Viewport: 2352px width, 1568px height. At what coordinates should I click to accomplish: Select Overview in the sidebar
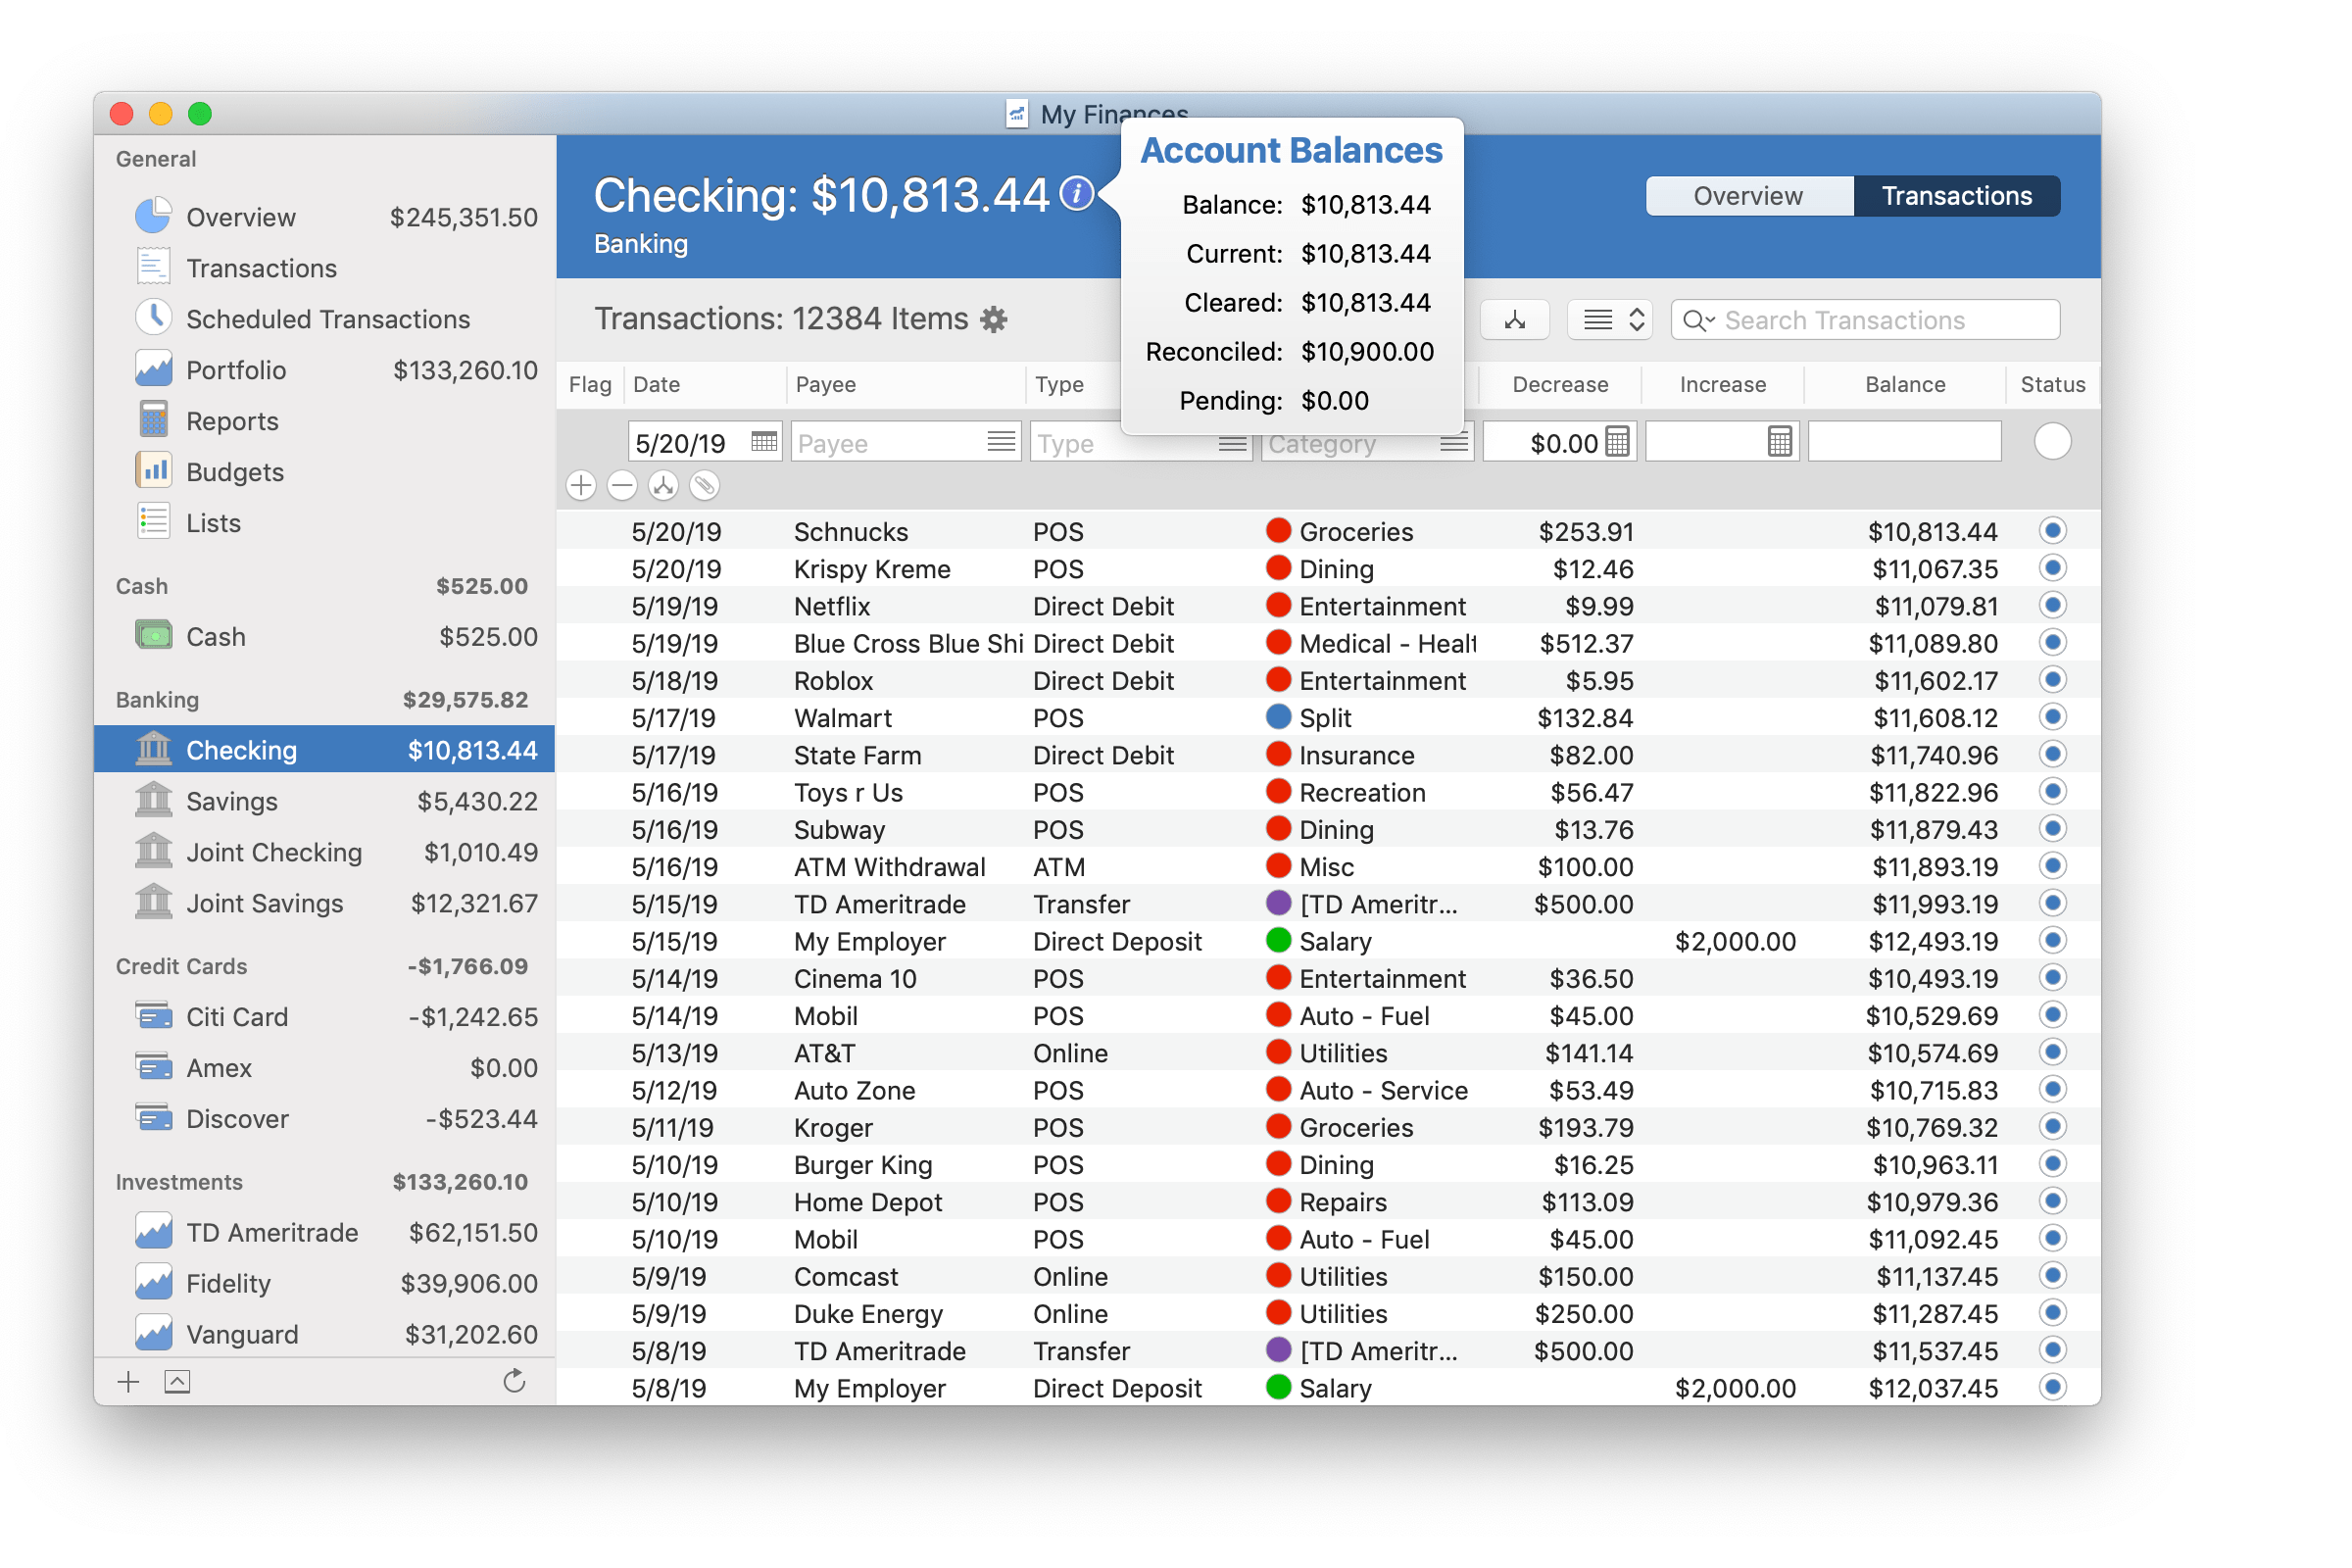pos(325,217)
